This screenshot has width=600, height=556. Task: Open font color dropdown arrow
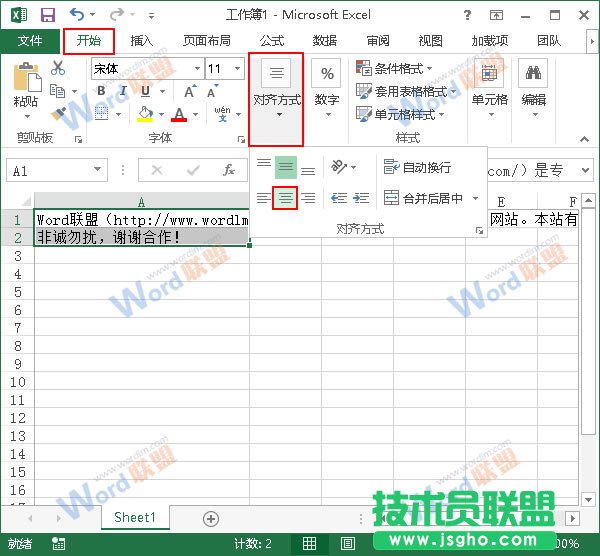pos(196,114)
